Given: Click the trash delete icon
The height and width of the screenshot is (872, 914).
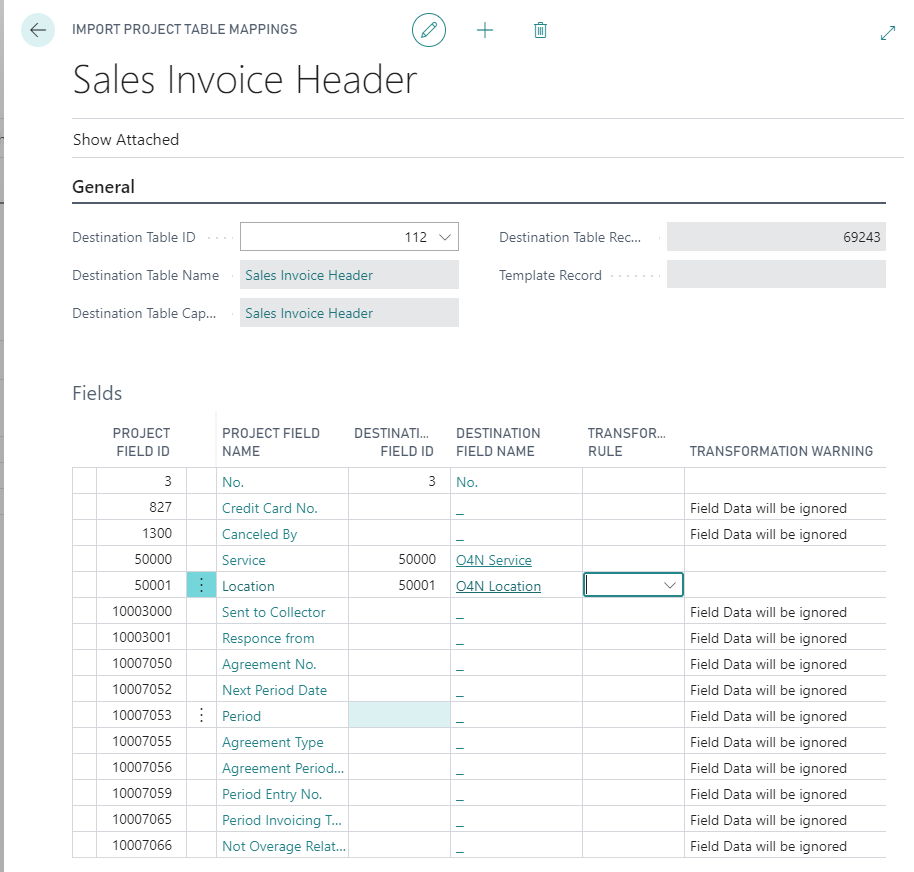Looking at the screenshot, I should pyautogui.click(x=540, y=30).
